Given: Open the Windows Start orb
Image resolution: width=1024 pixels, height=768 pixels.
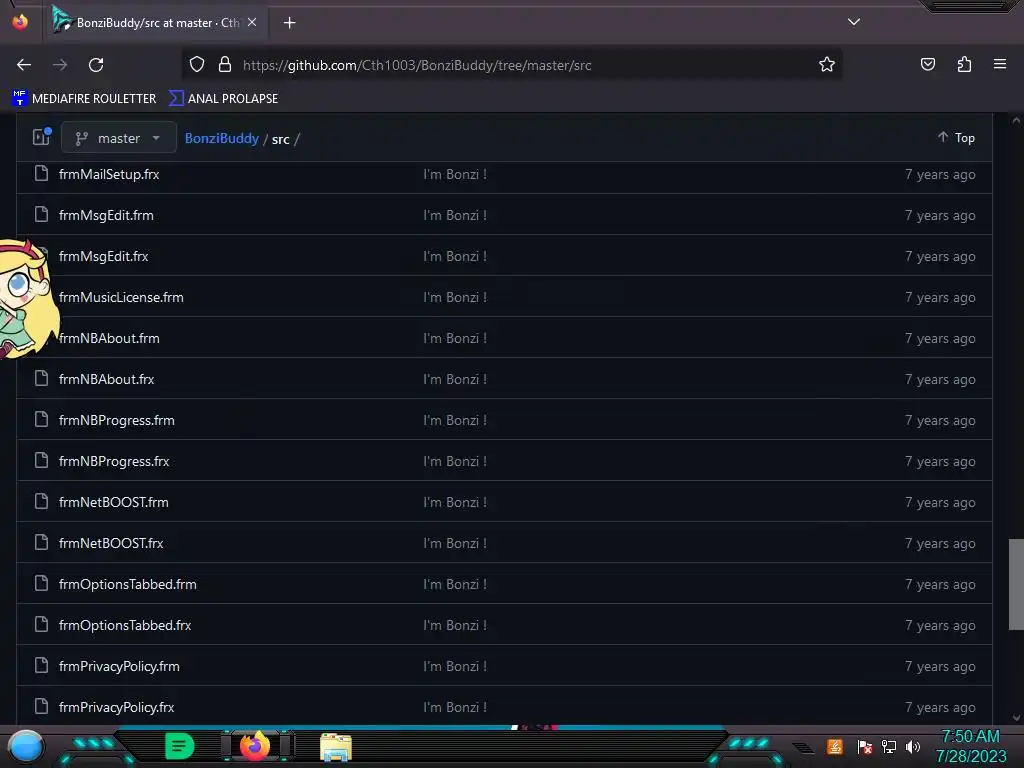Looking at the screenshot, I should [26, 746].
